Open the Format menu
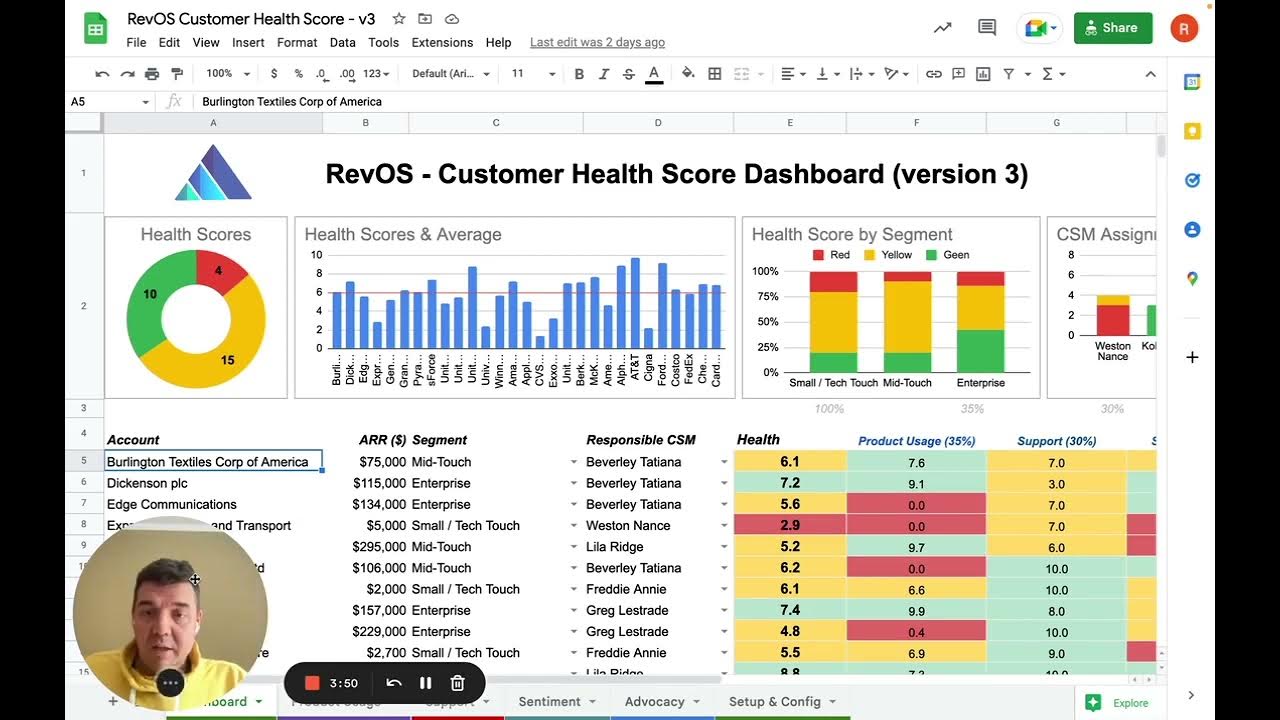 tap(297, 42)
